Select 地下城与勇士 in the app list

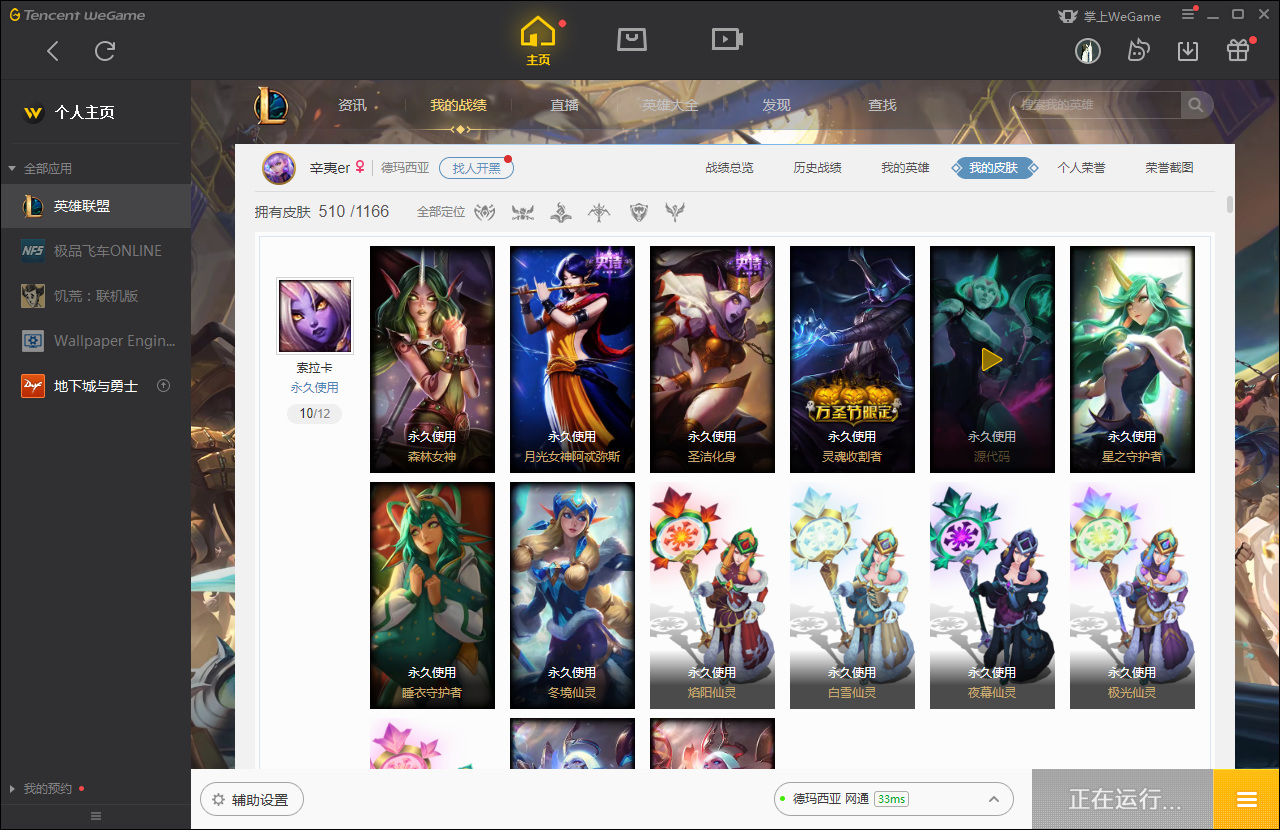[95, 386]
